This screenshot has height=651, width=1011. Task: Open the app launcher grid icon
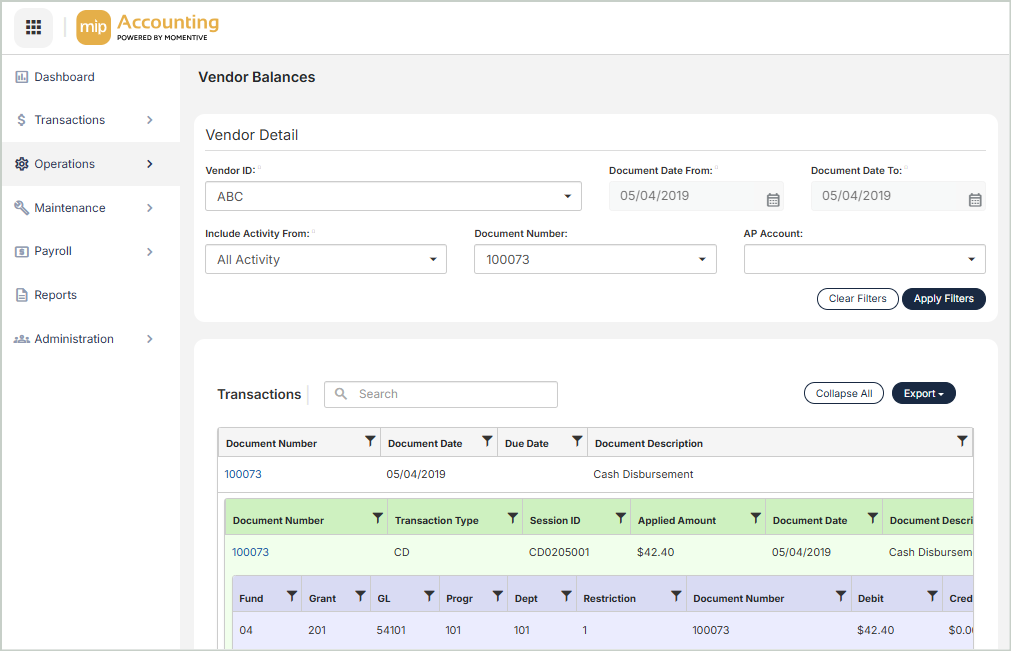point(33,27)
